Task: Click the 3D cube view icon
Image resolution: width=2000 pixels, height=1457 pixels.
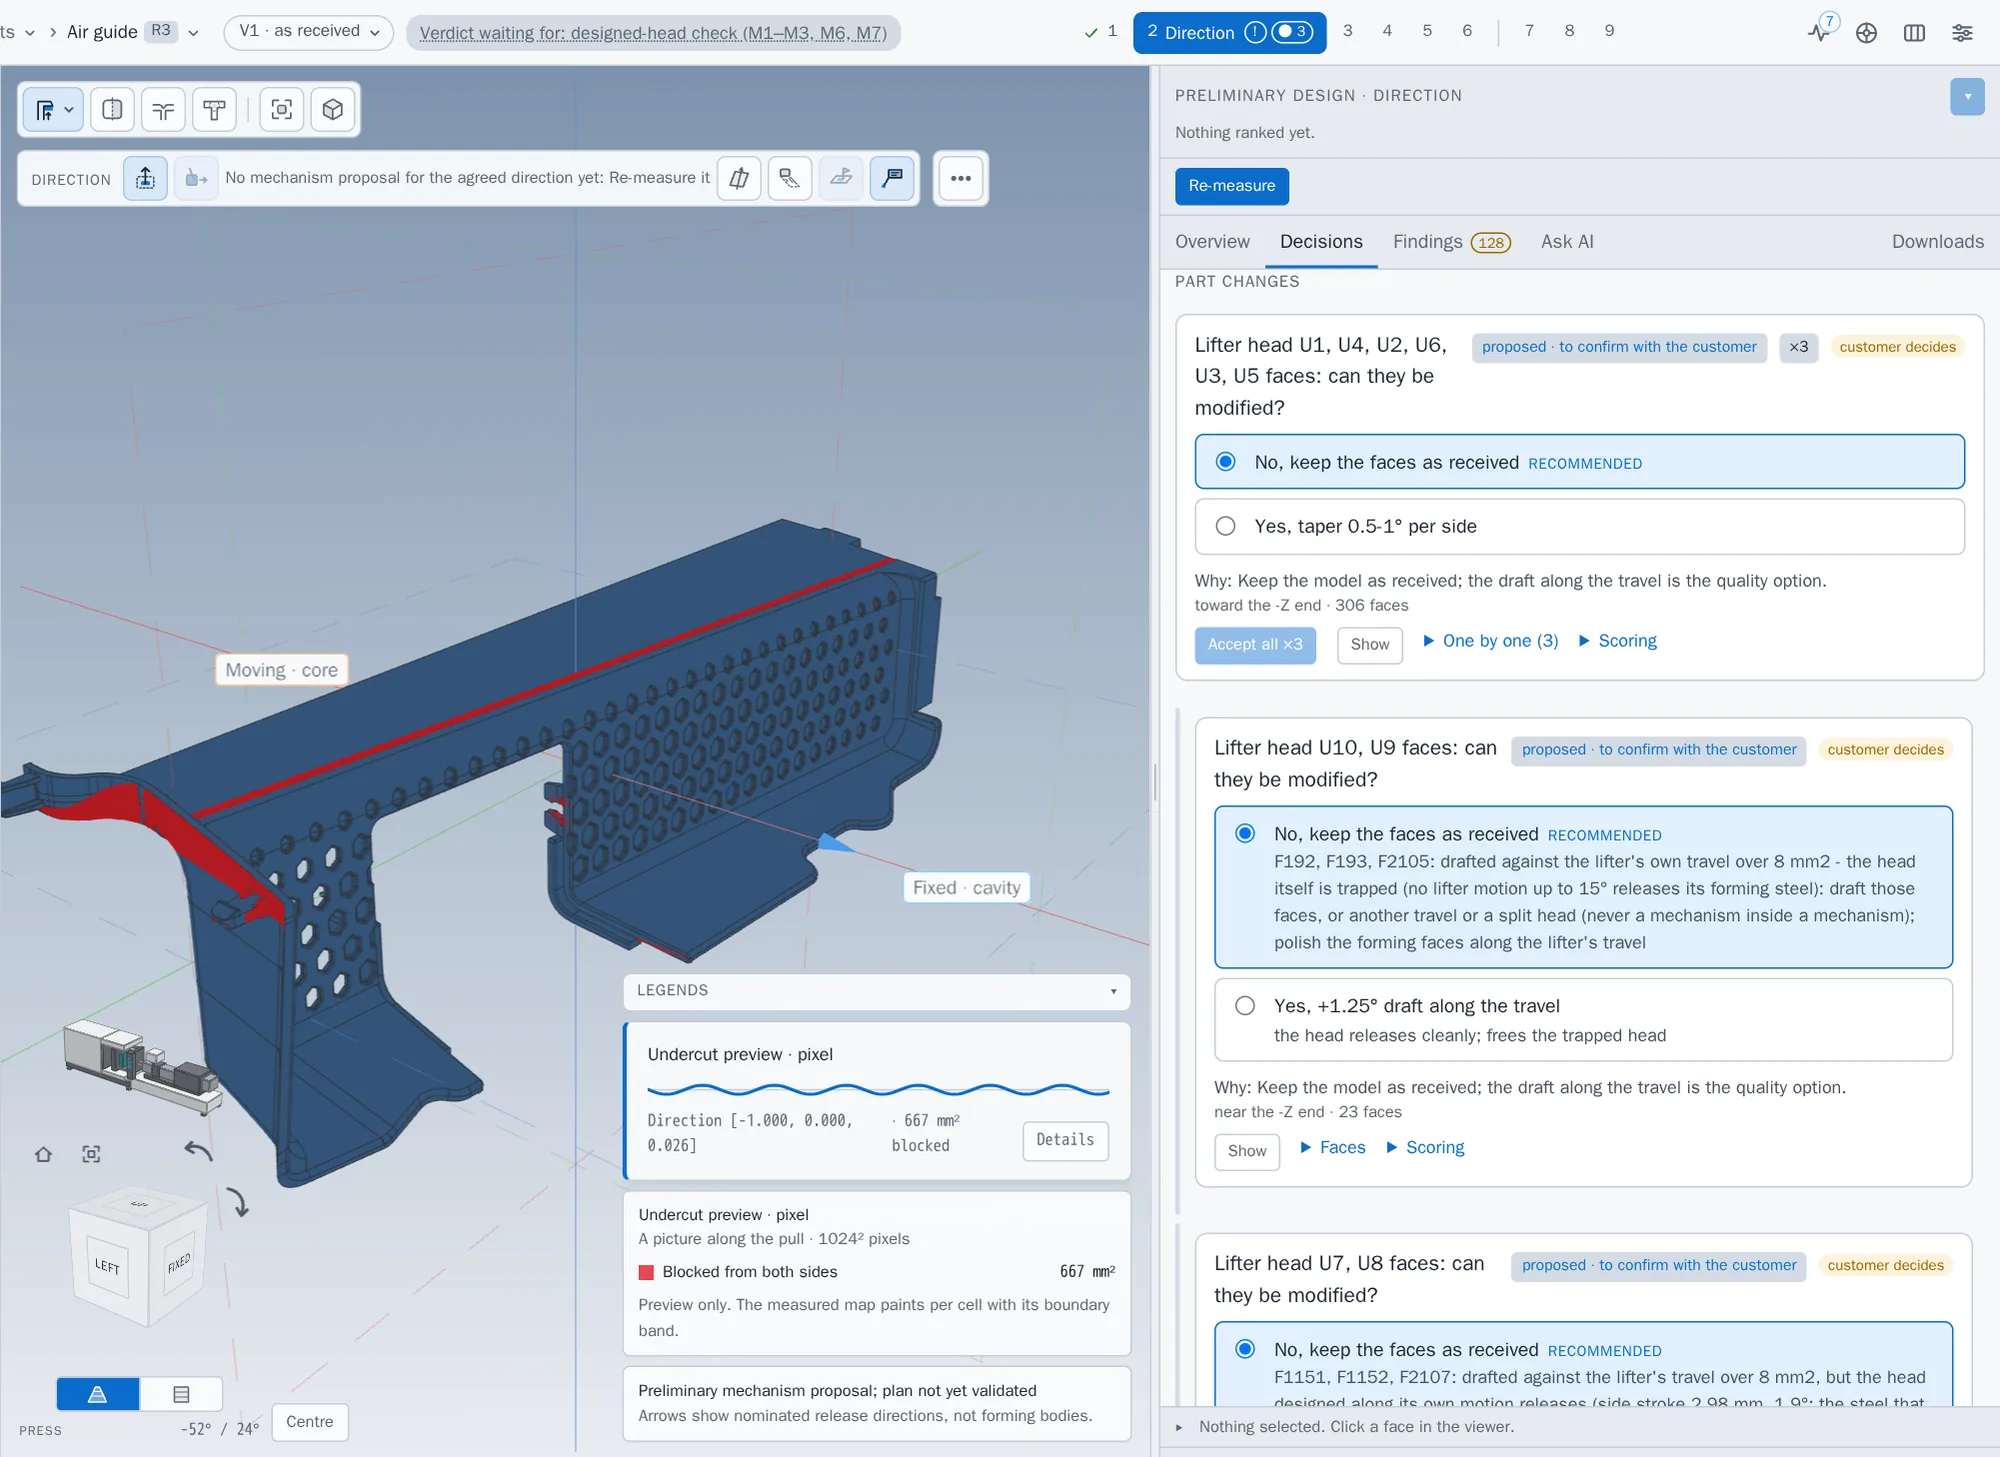Action: [x=333, y=109]
